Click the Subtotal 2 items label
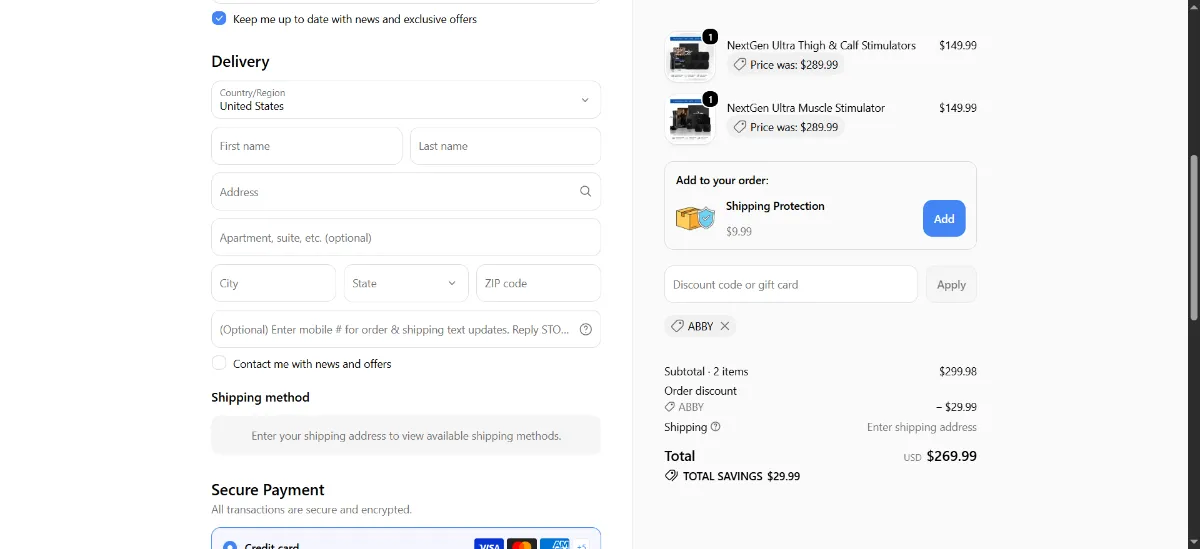1200x549 pixels. pyautogui.click(x=706, y=371)
